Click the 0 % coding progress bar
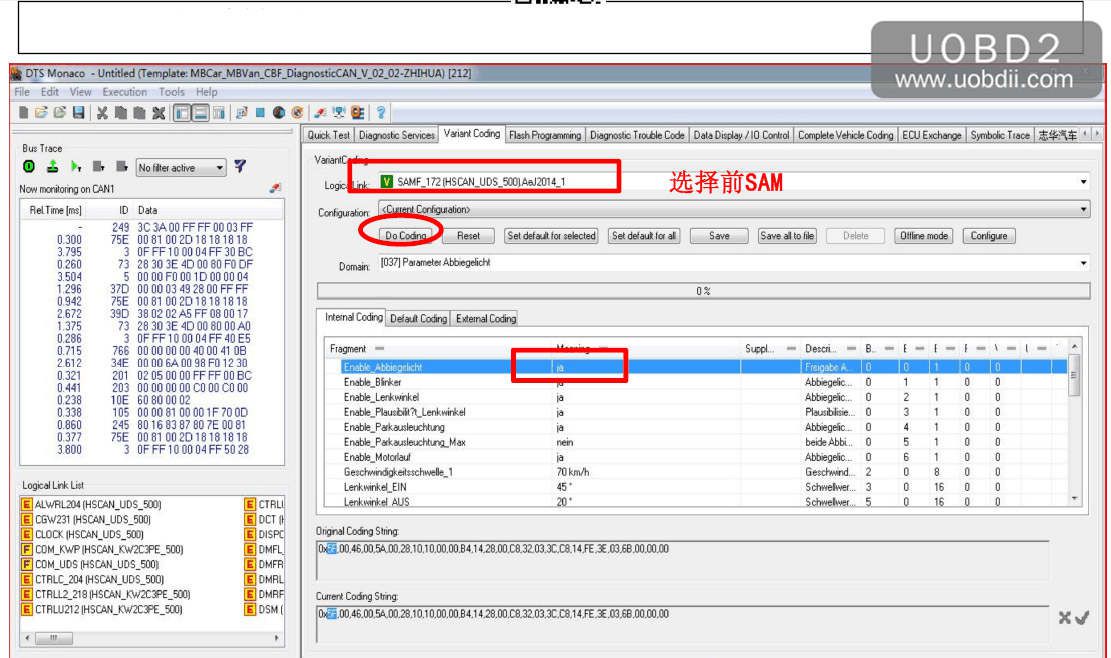Image resolution: width=1111 pixels, height=658 pixels. coord(703,291)
